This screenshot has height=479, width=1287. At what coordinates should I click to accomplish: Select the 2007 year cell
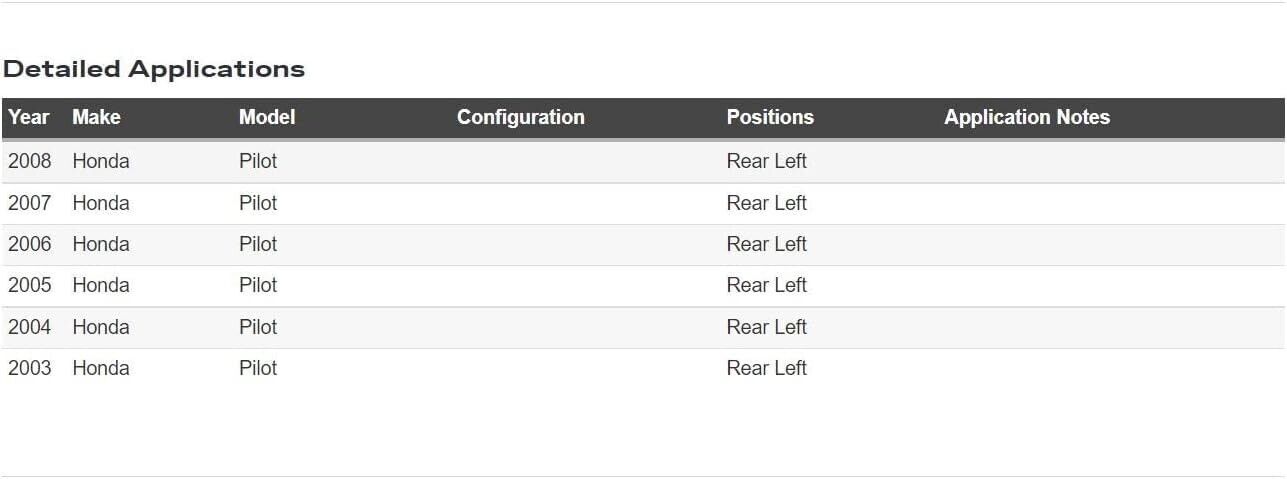[x=30, y=203]
